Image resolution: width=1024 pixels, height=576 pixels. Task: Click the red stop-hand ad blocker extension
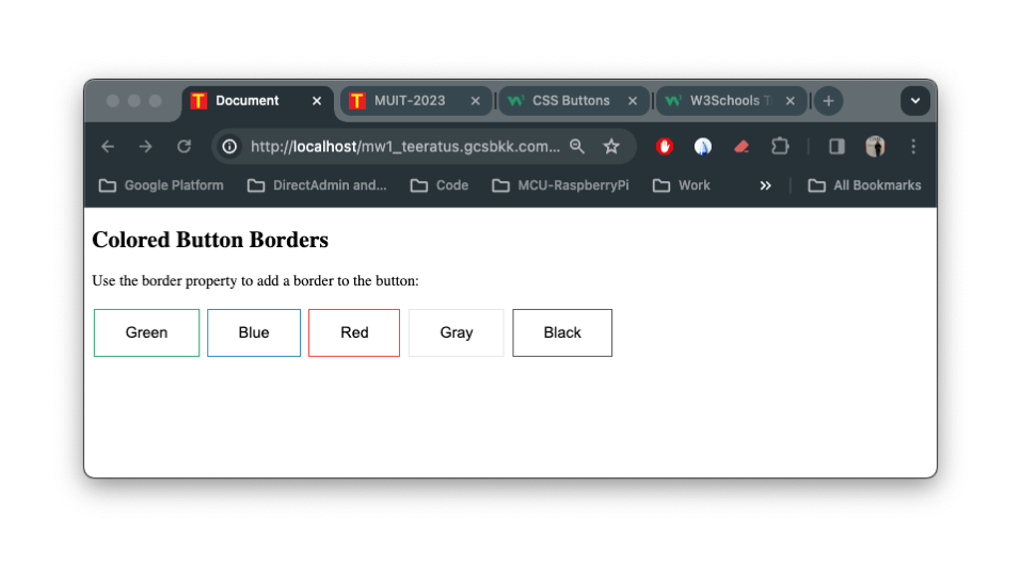(x=665, y=147)
